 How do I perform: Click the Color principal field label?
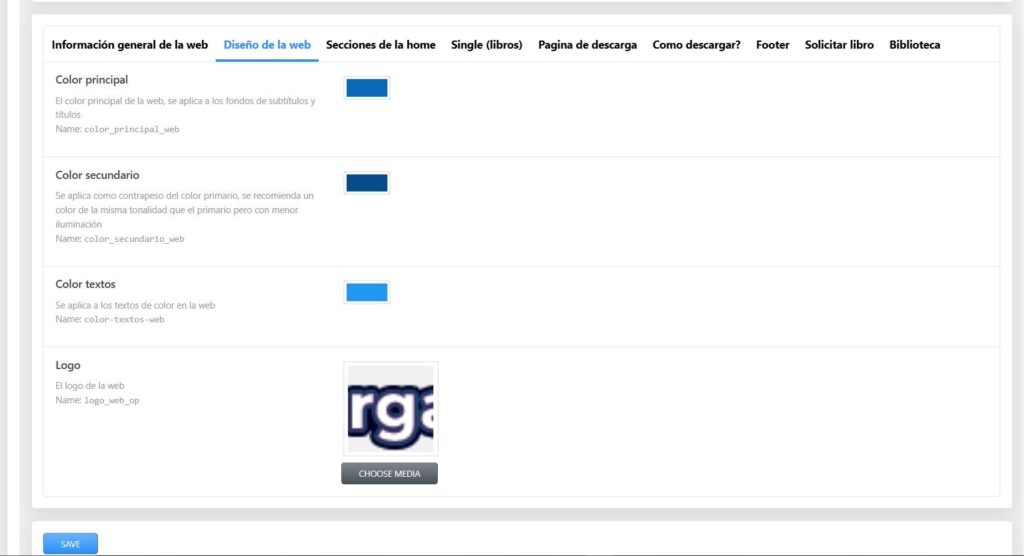[92, 80]
